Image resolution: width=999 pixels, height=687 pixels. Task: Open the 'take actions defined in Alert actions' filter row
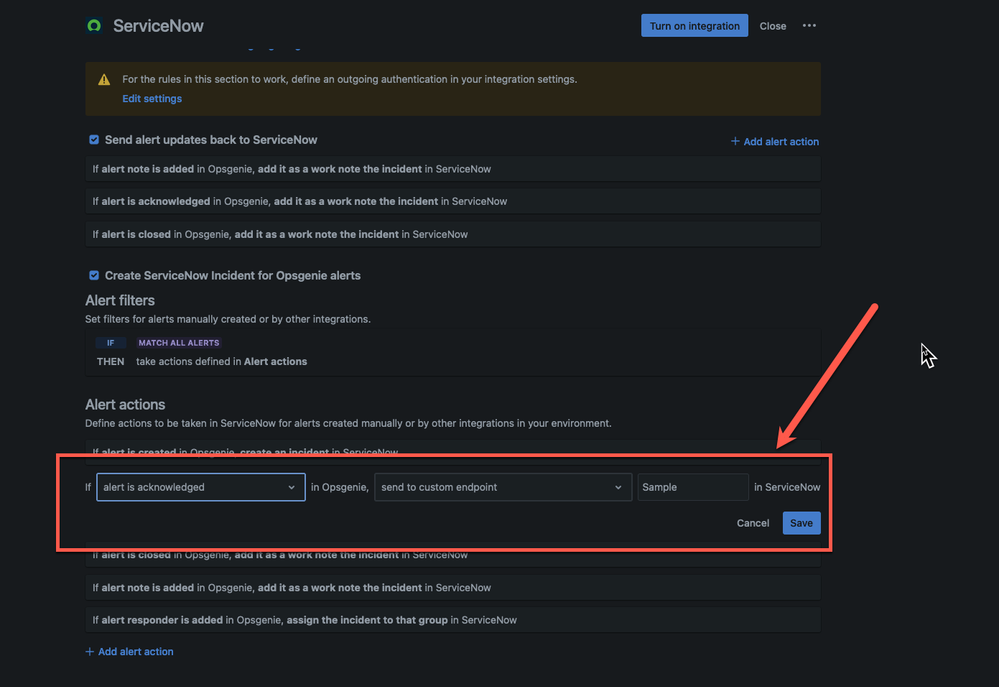point(453,352)
